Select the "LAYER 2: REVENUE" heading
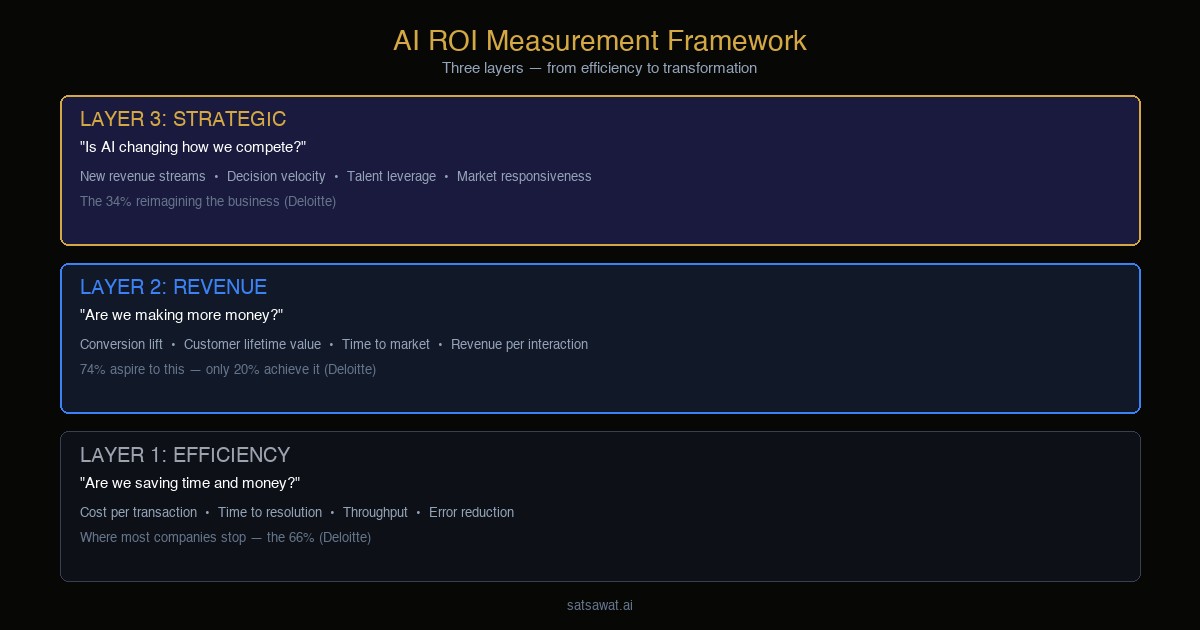The width and height of the screenshot is (1200, 630). click(173, 287)
